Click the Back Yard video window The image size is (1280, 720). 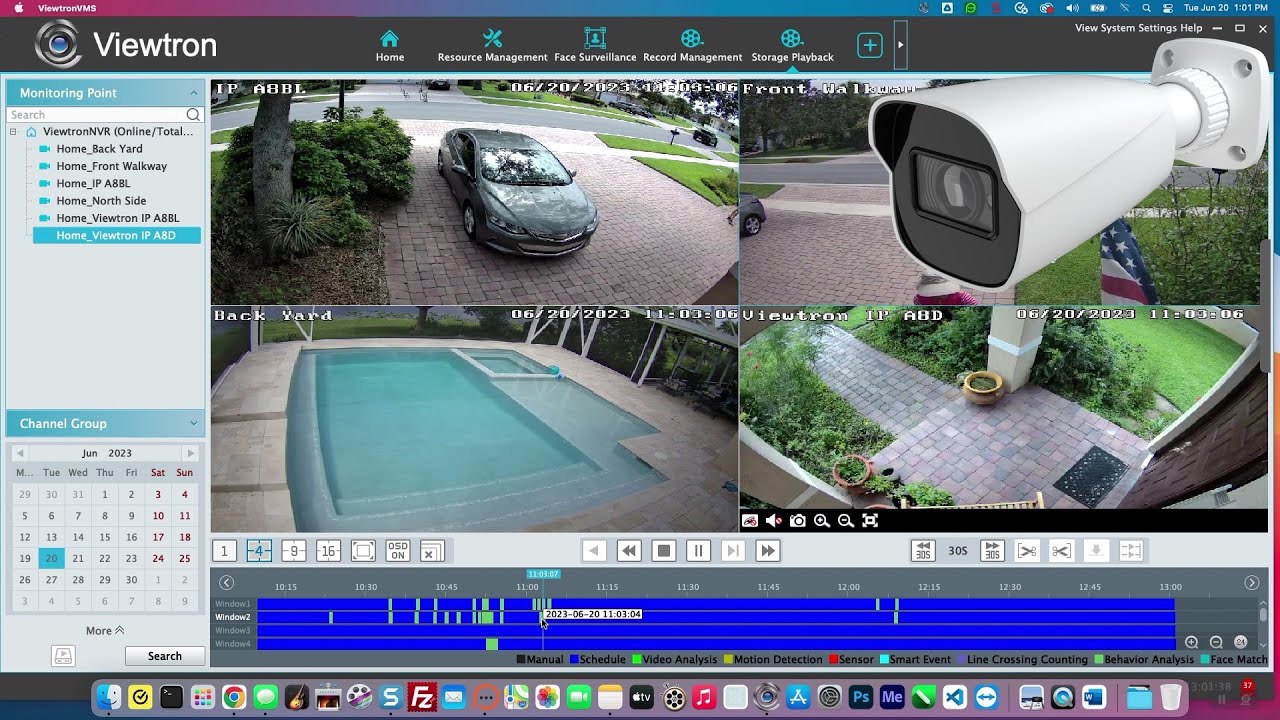pos(474,419)
